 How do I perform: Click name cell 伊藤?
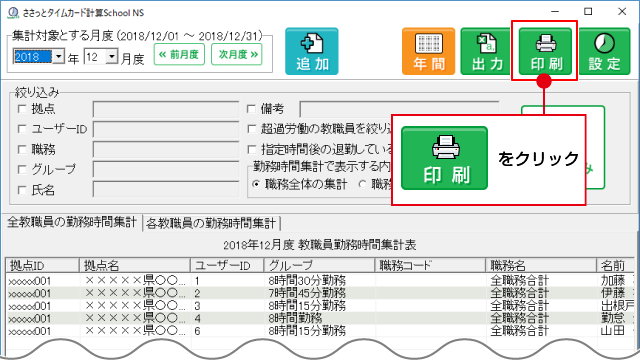pyautogui.click(x=613, y=293)
